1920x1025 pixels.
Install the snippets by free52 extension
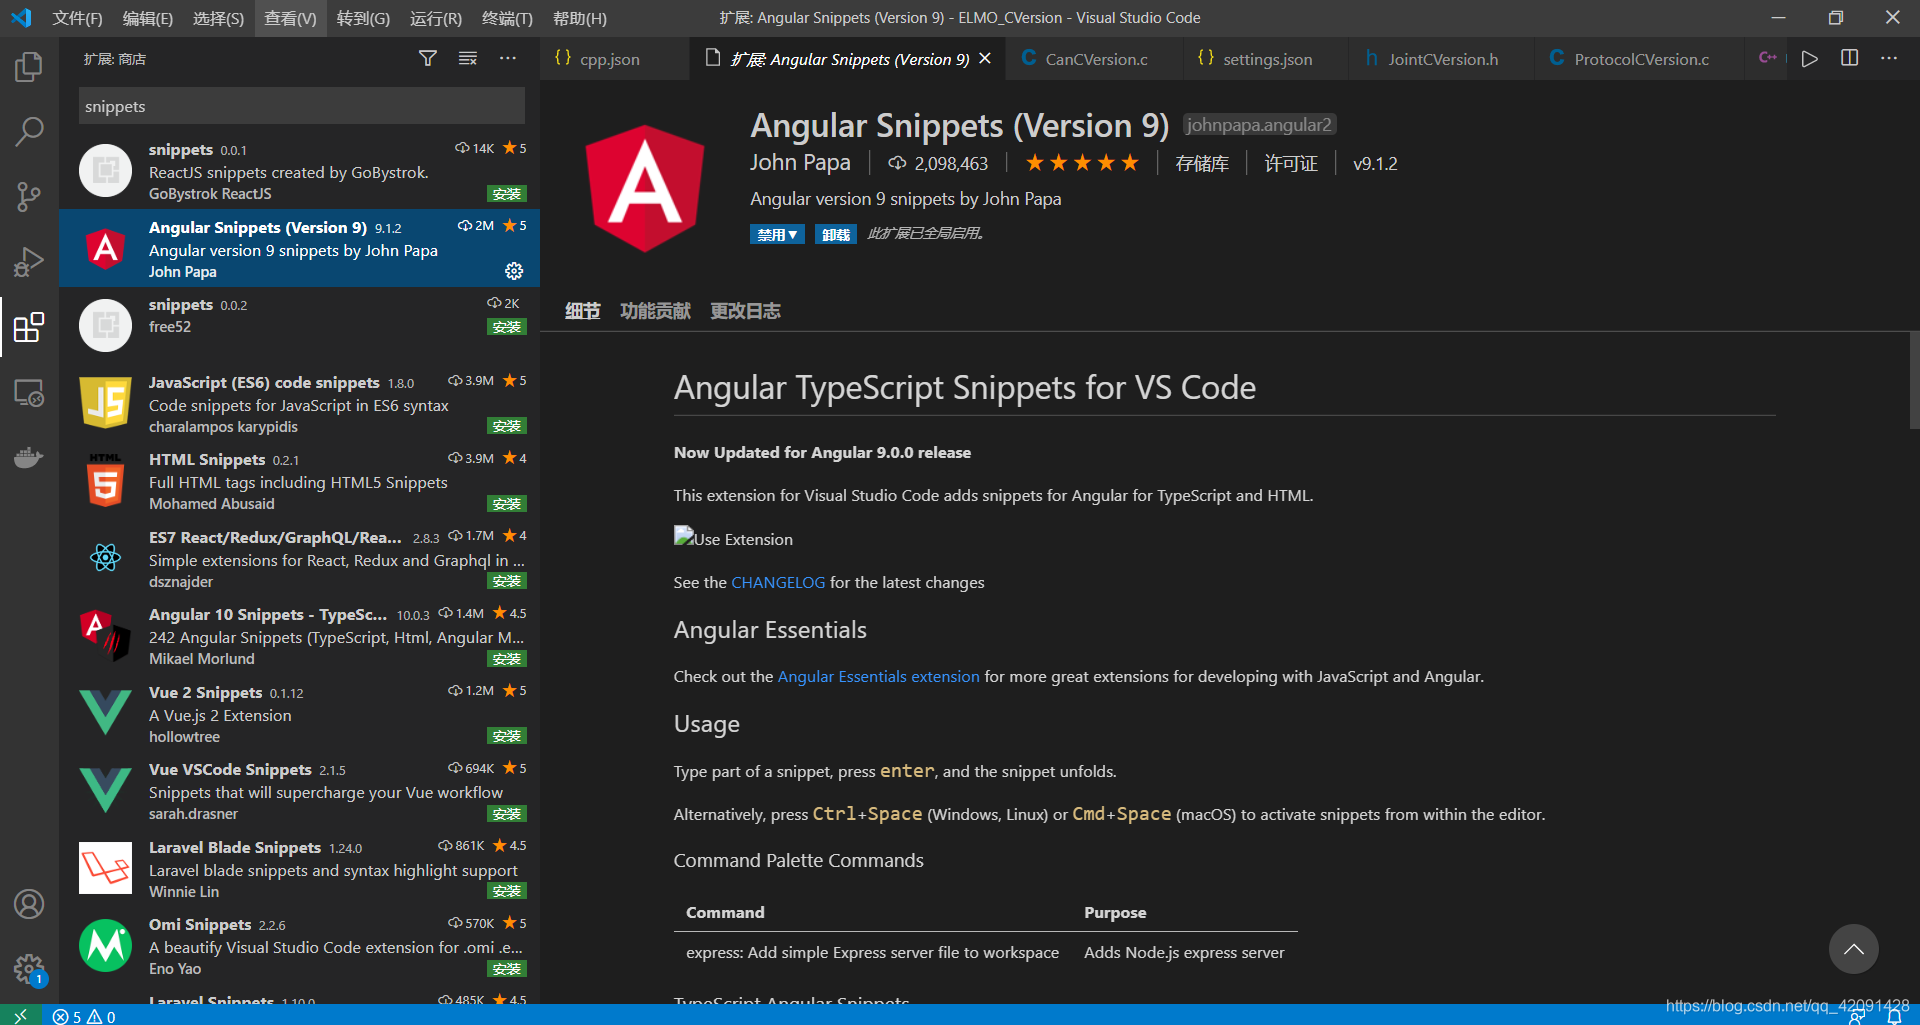point(507,327)
